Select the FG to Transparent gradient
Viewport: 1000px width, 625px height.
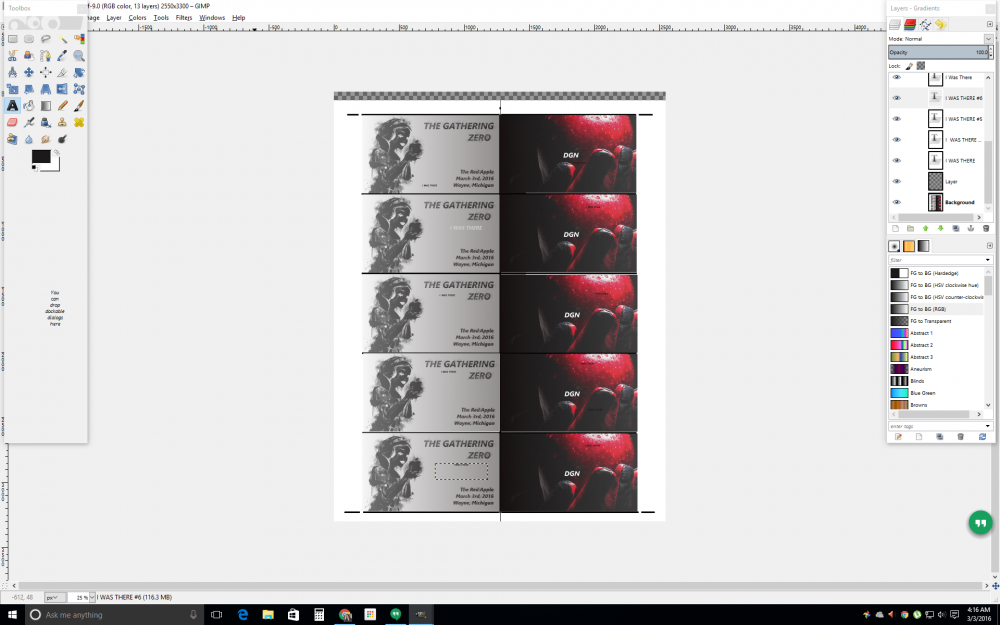click(936, 321)
